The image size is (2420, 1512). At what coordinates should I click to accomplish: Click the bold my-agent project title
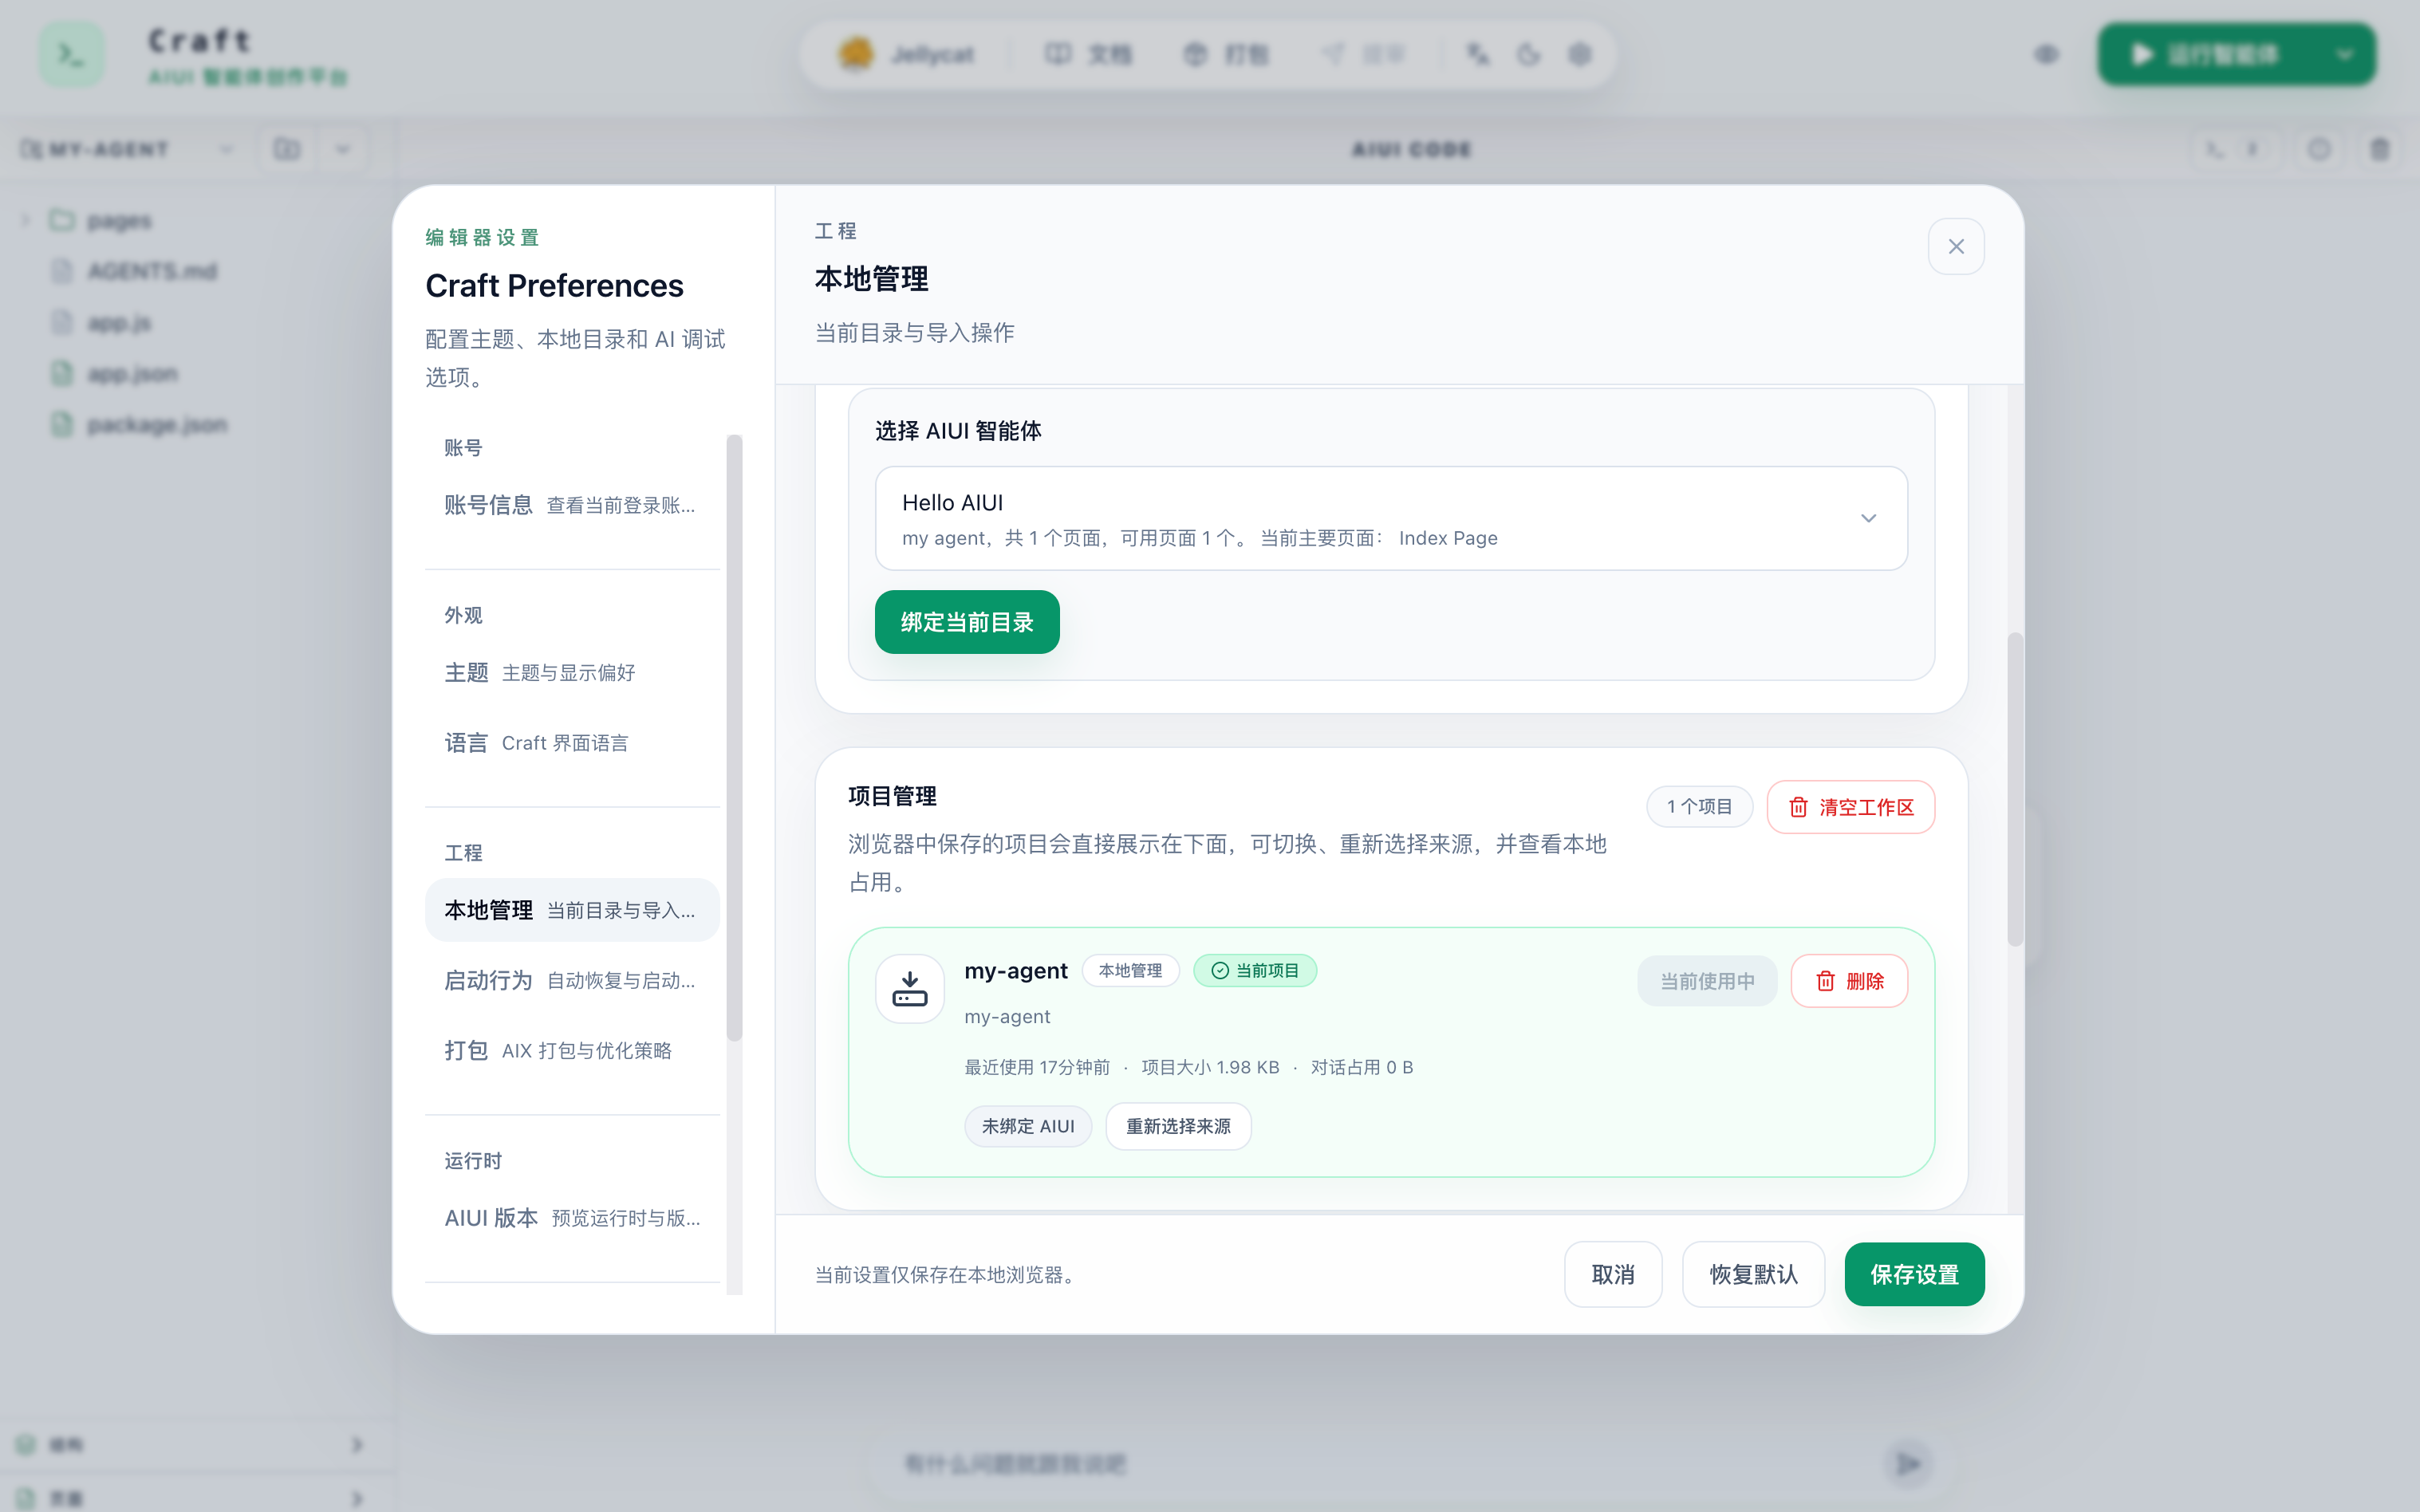(x=1015, y=970)
